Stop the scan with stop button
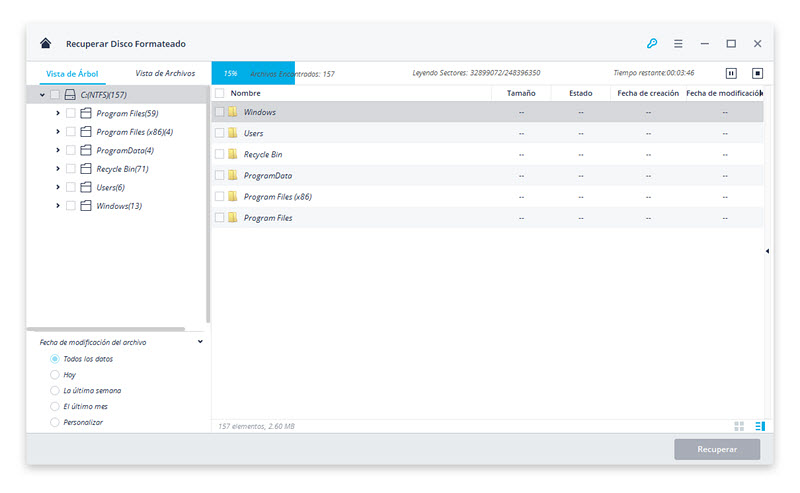 [757, 73]
